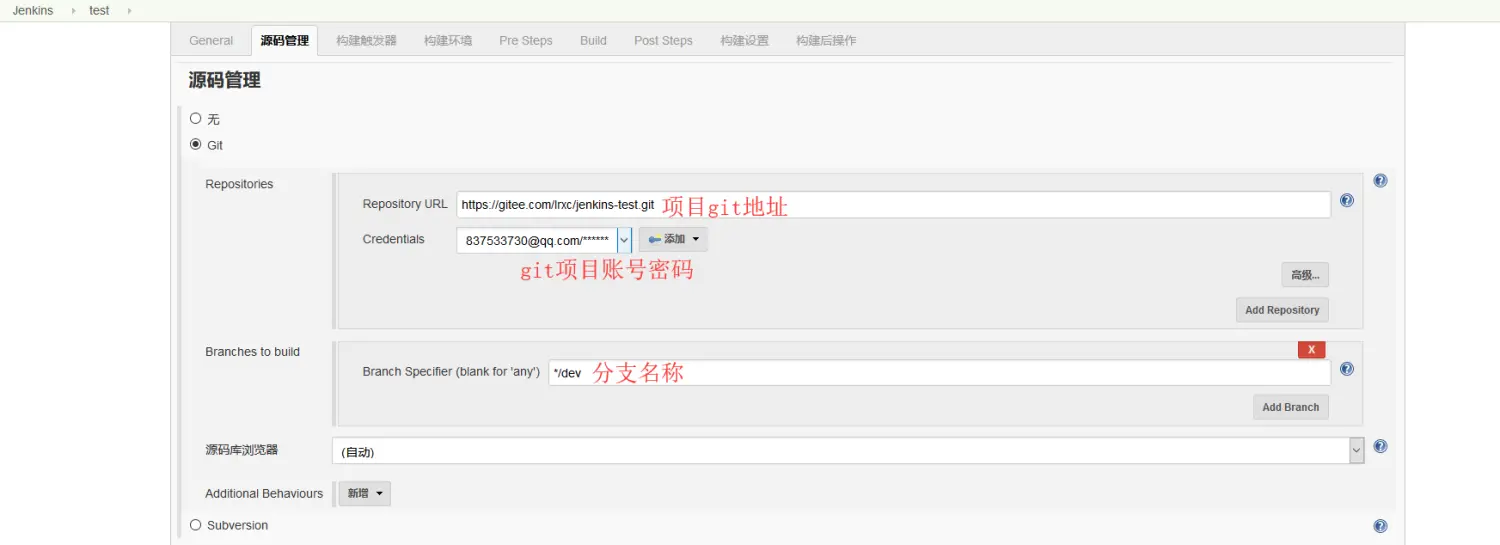Image resolution: width=1500 pixels, height=545 pixels.
Task: Click the Add Repository button
Action: click(x=1282, y=310)
